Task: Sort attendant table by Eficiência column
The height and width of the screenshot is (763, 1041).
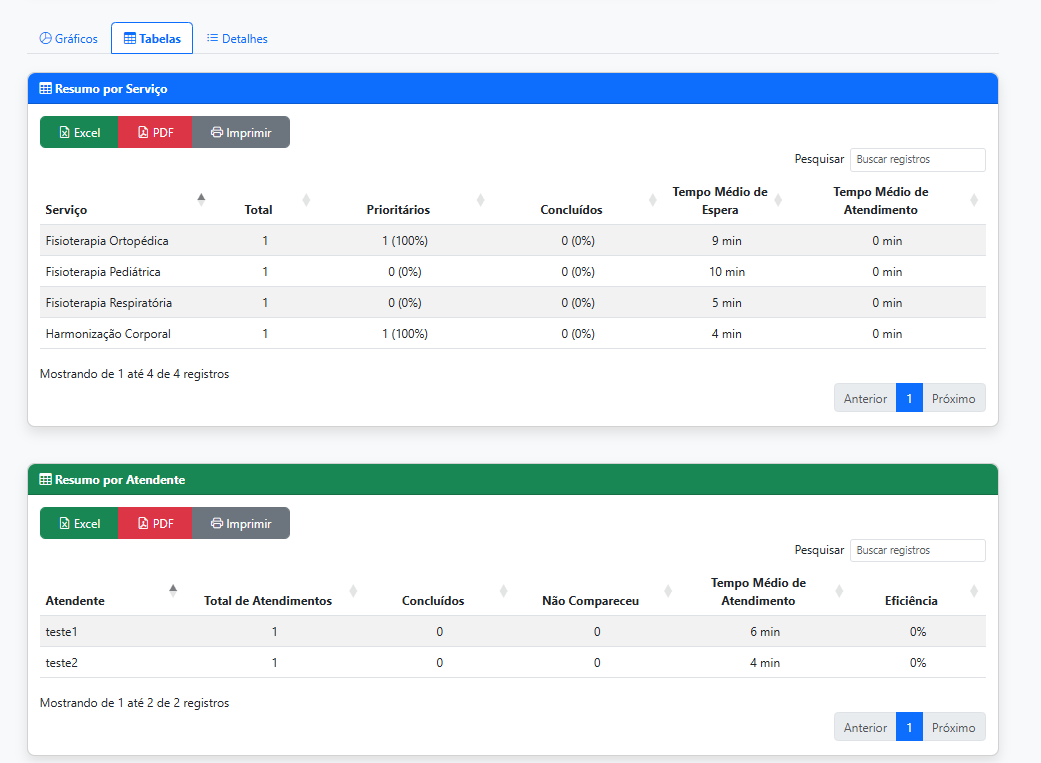Action: (x=910, y=601)
